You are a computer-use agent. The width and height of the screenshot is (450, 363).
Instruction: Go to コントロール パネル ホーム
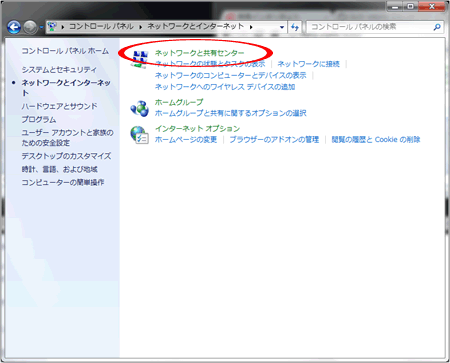(65, 51)
